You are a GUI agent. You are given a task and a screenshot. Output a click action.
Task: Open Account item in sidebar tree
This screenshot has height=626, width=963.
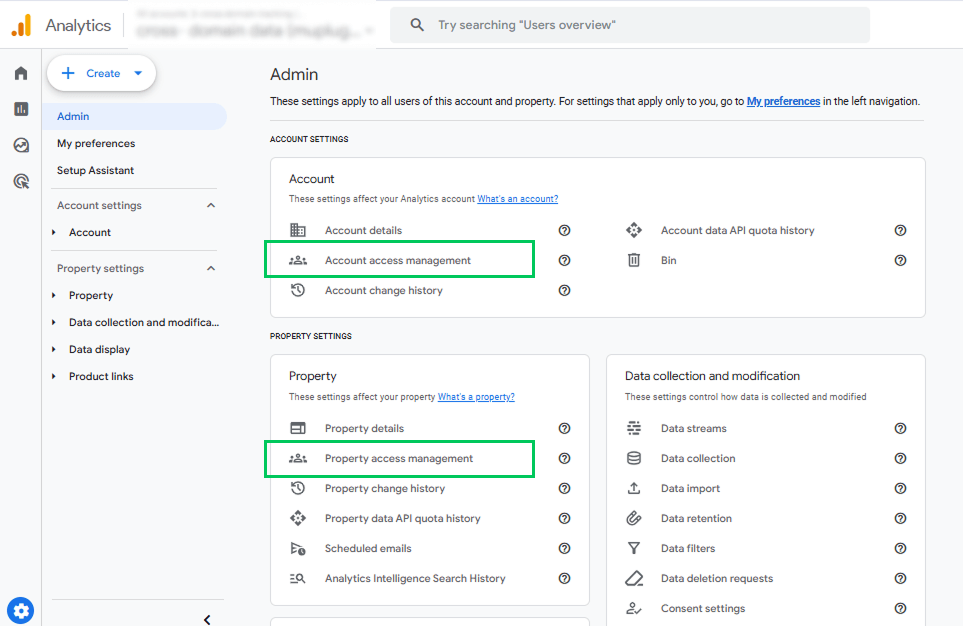click(x=90, y=232)
